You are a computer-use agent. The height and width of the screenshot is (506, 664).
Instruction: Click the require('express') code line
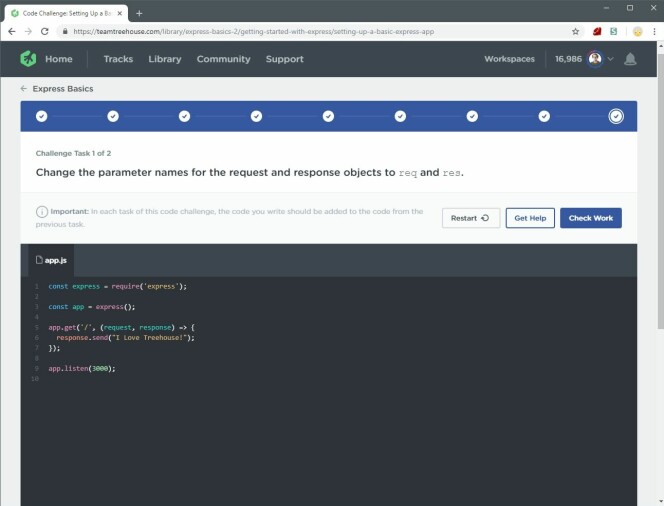tap(117, 286)
